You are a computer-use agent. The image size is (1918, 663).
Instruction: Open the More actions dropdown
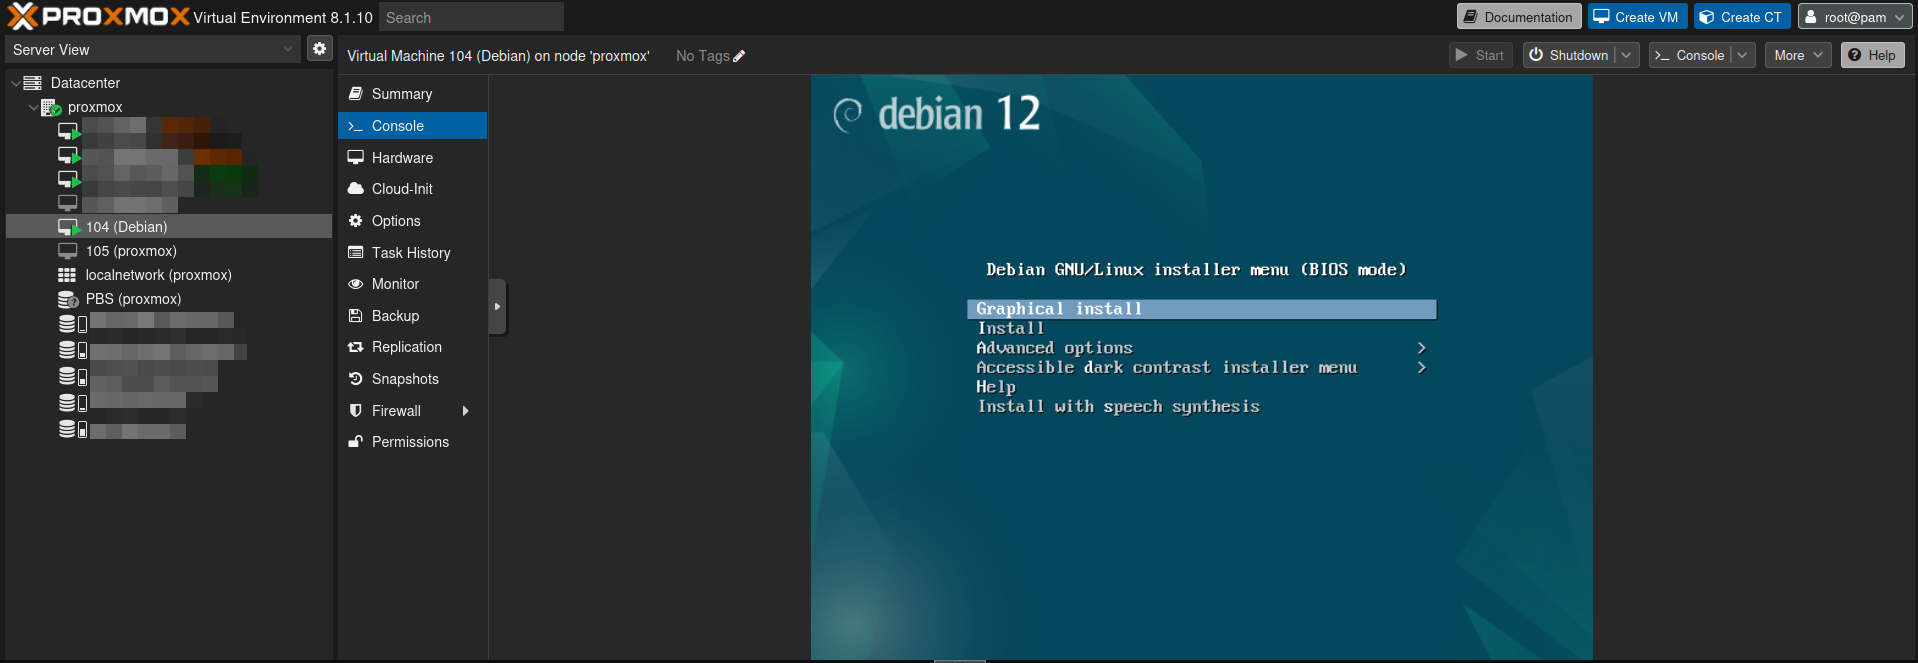[x=1797, y=56]
